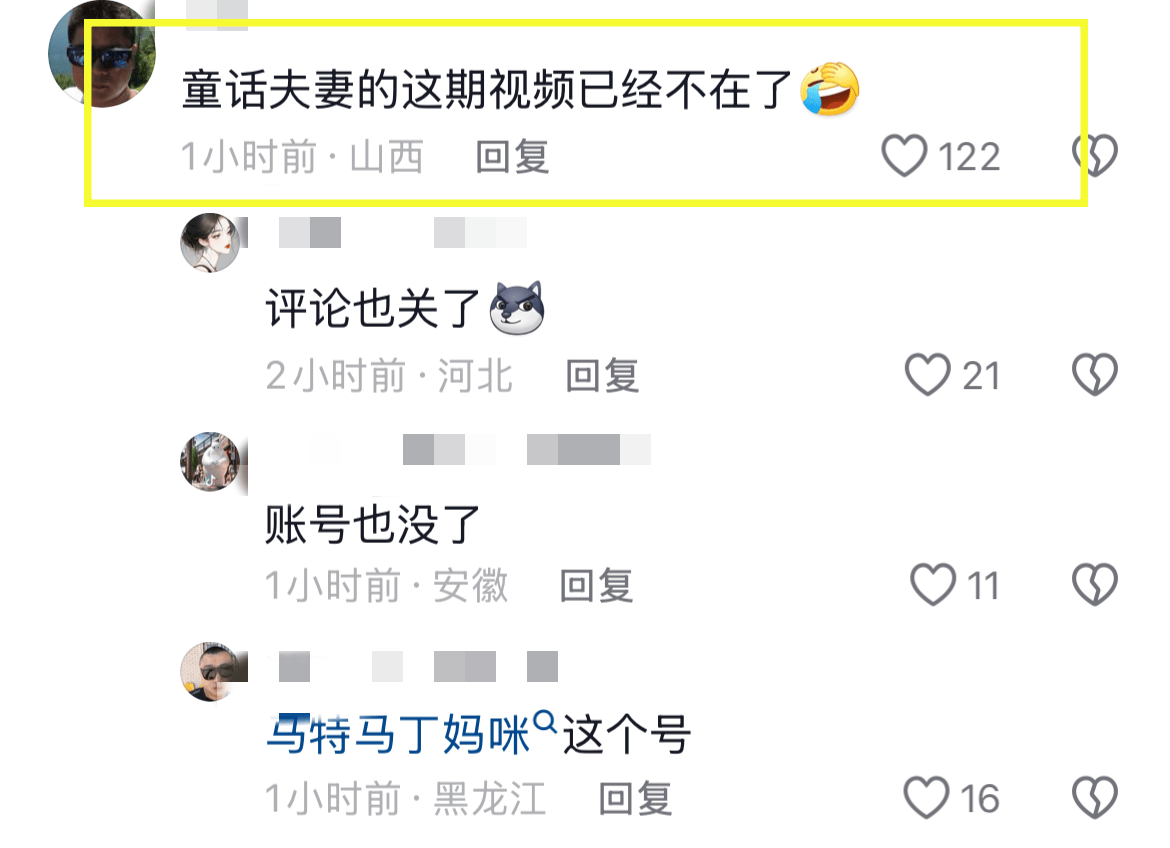Viewport: 1170px width, 848px height.
Task: Like the 这个号 comment with 16 likes
Action: pos(927,797)
